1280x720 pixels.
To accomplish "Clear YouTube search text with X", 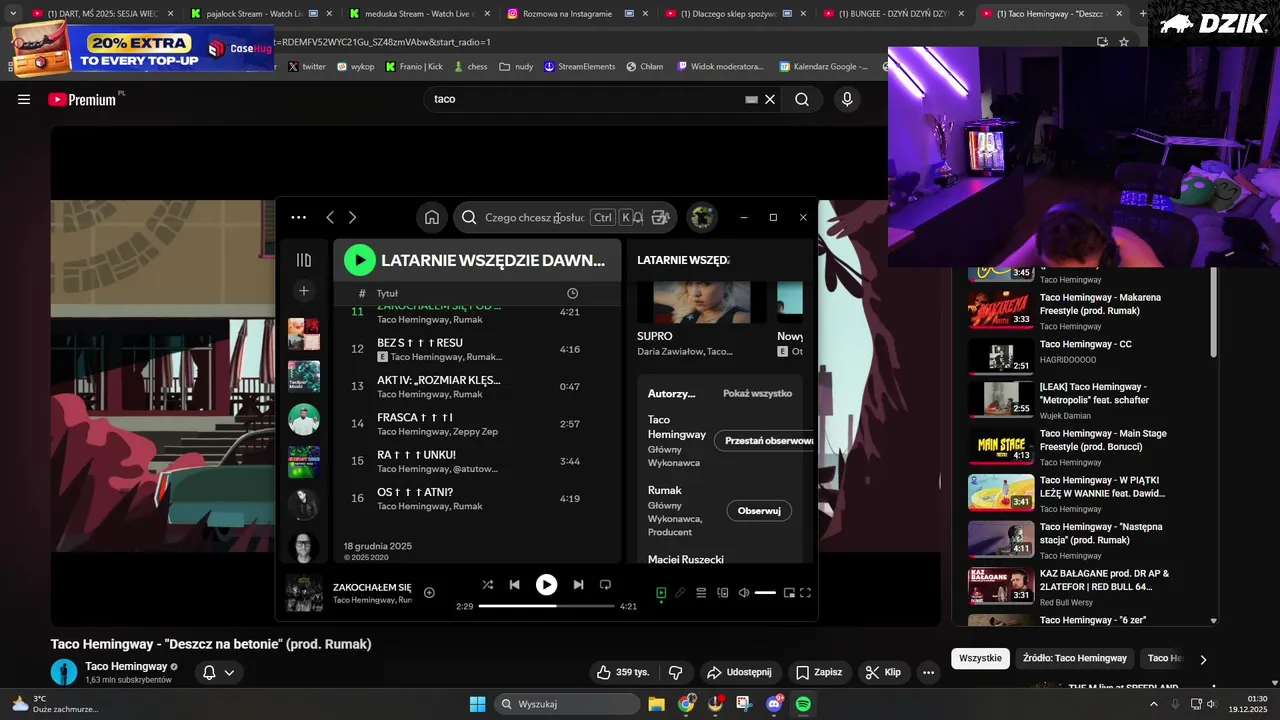I will [770, 100].
